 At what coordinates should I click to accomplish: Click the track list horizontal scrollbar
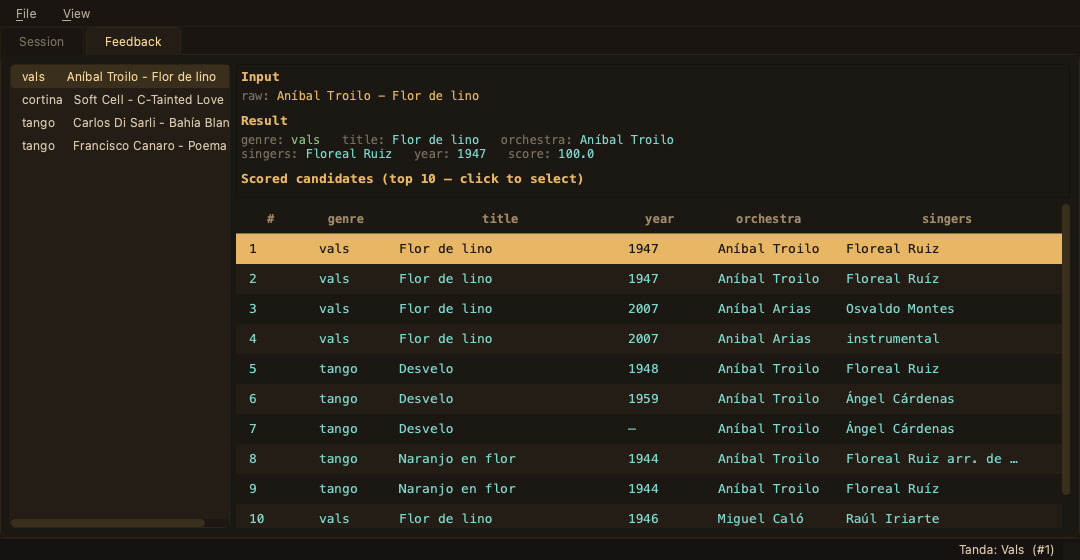[x=108, y=523]
